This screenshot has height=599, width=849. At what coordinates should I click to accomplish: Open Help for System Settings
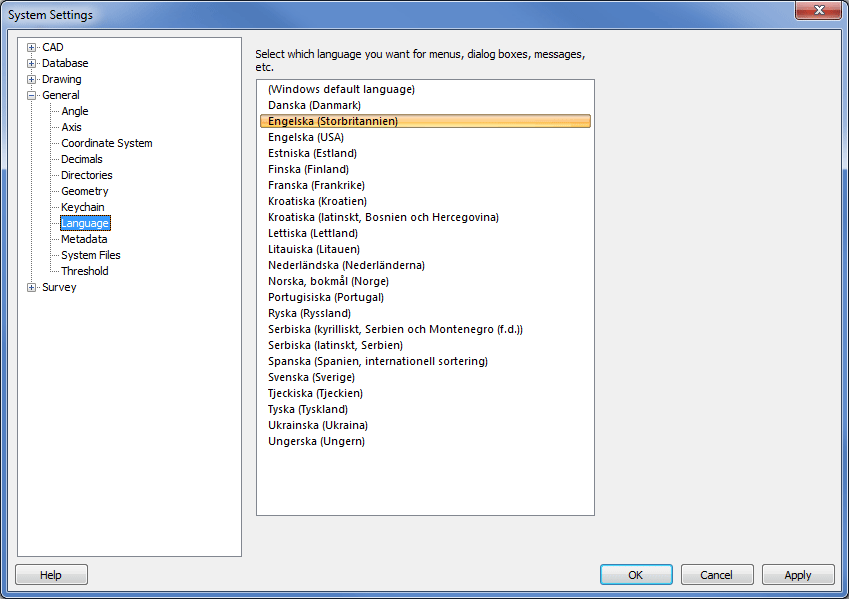[51, 575]
